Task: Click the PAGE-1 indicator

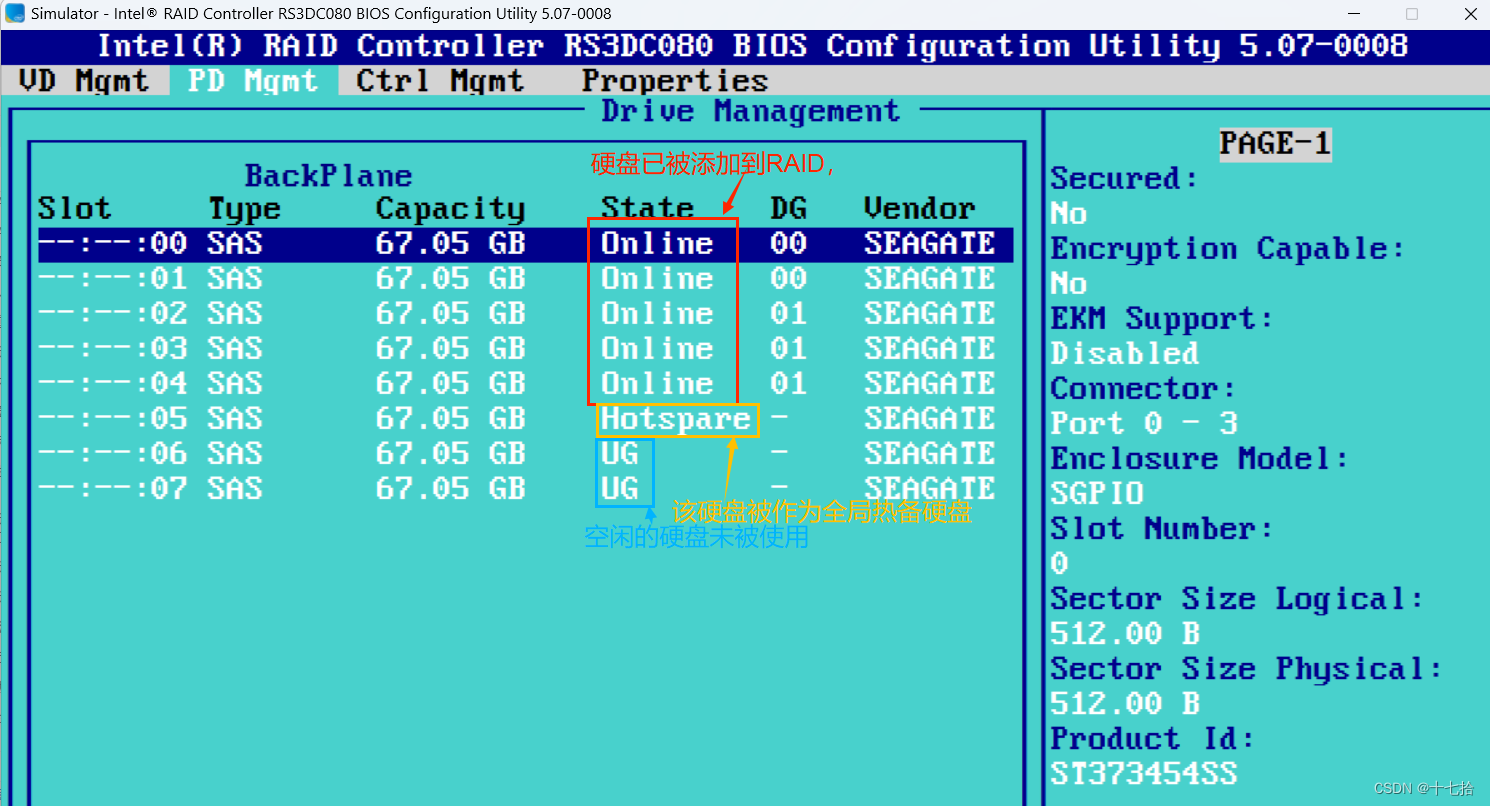Action: pyautogui.click(x=1275, y=144)
